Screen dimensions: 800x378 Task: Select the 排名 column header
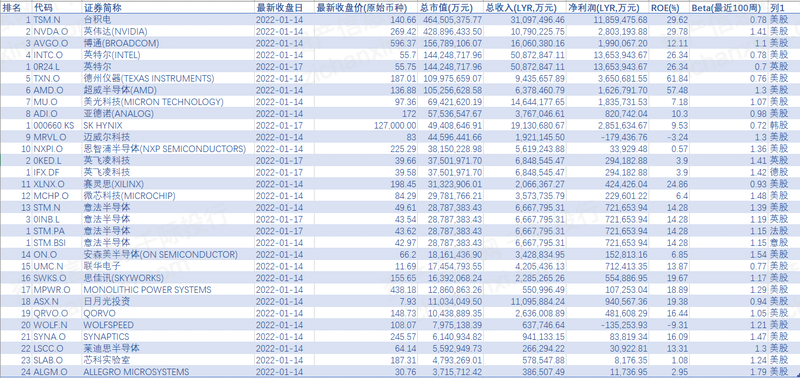pyautogui.click(x=12, y=9)
